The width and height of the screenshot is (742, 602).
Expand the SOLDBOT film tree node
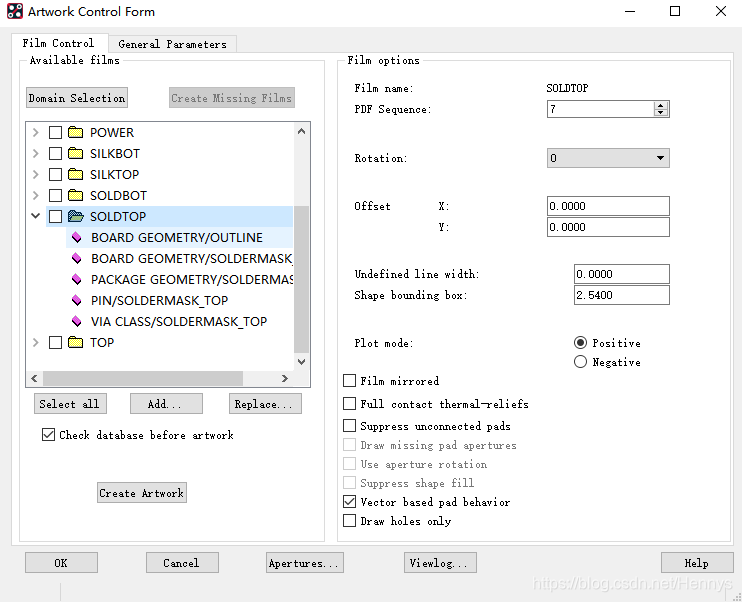tap(36, 196)
